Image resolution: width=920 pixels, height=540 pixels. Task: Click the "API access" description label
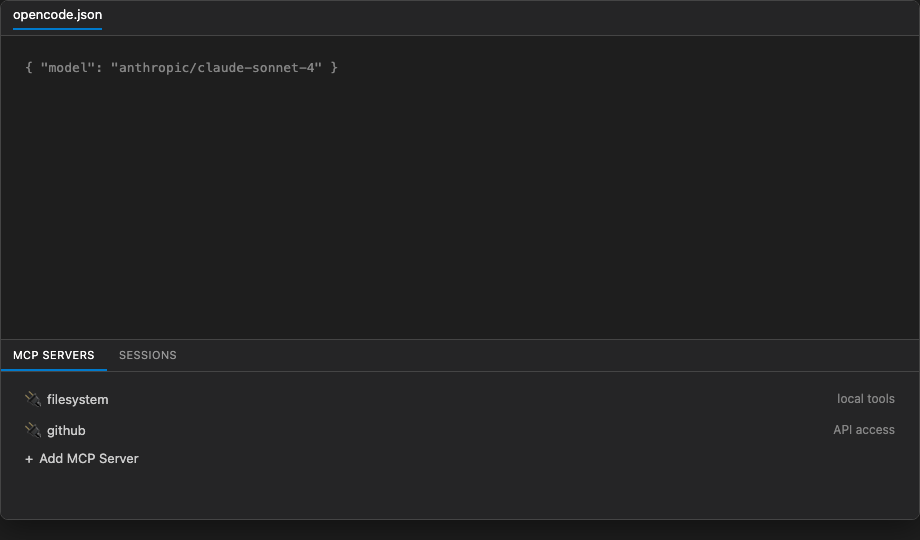point(864,430)
